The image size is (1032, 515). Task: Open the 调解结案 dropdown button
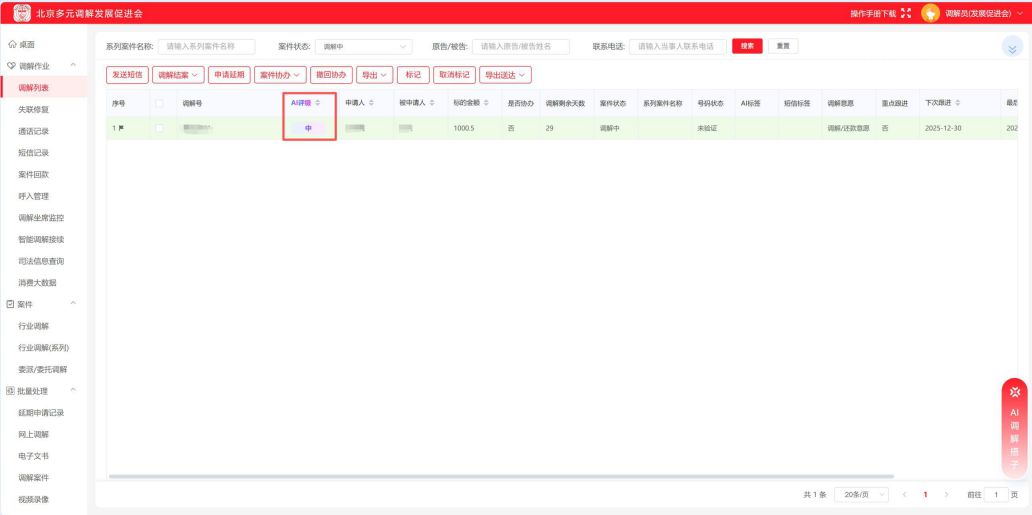tap(178, 75)
